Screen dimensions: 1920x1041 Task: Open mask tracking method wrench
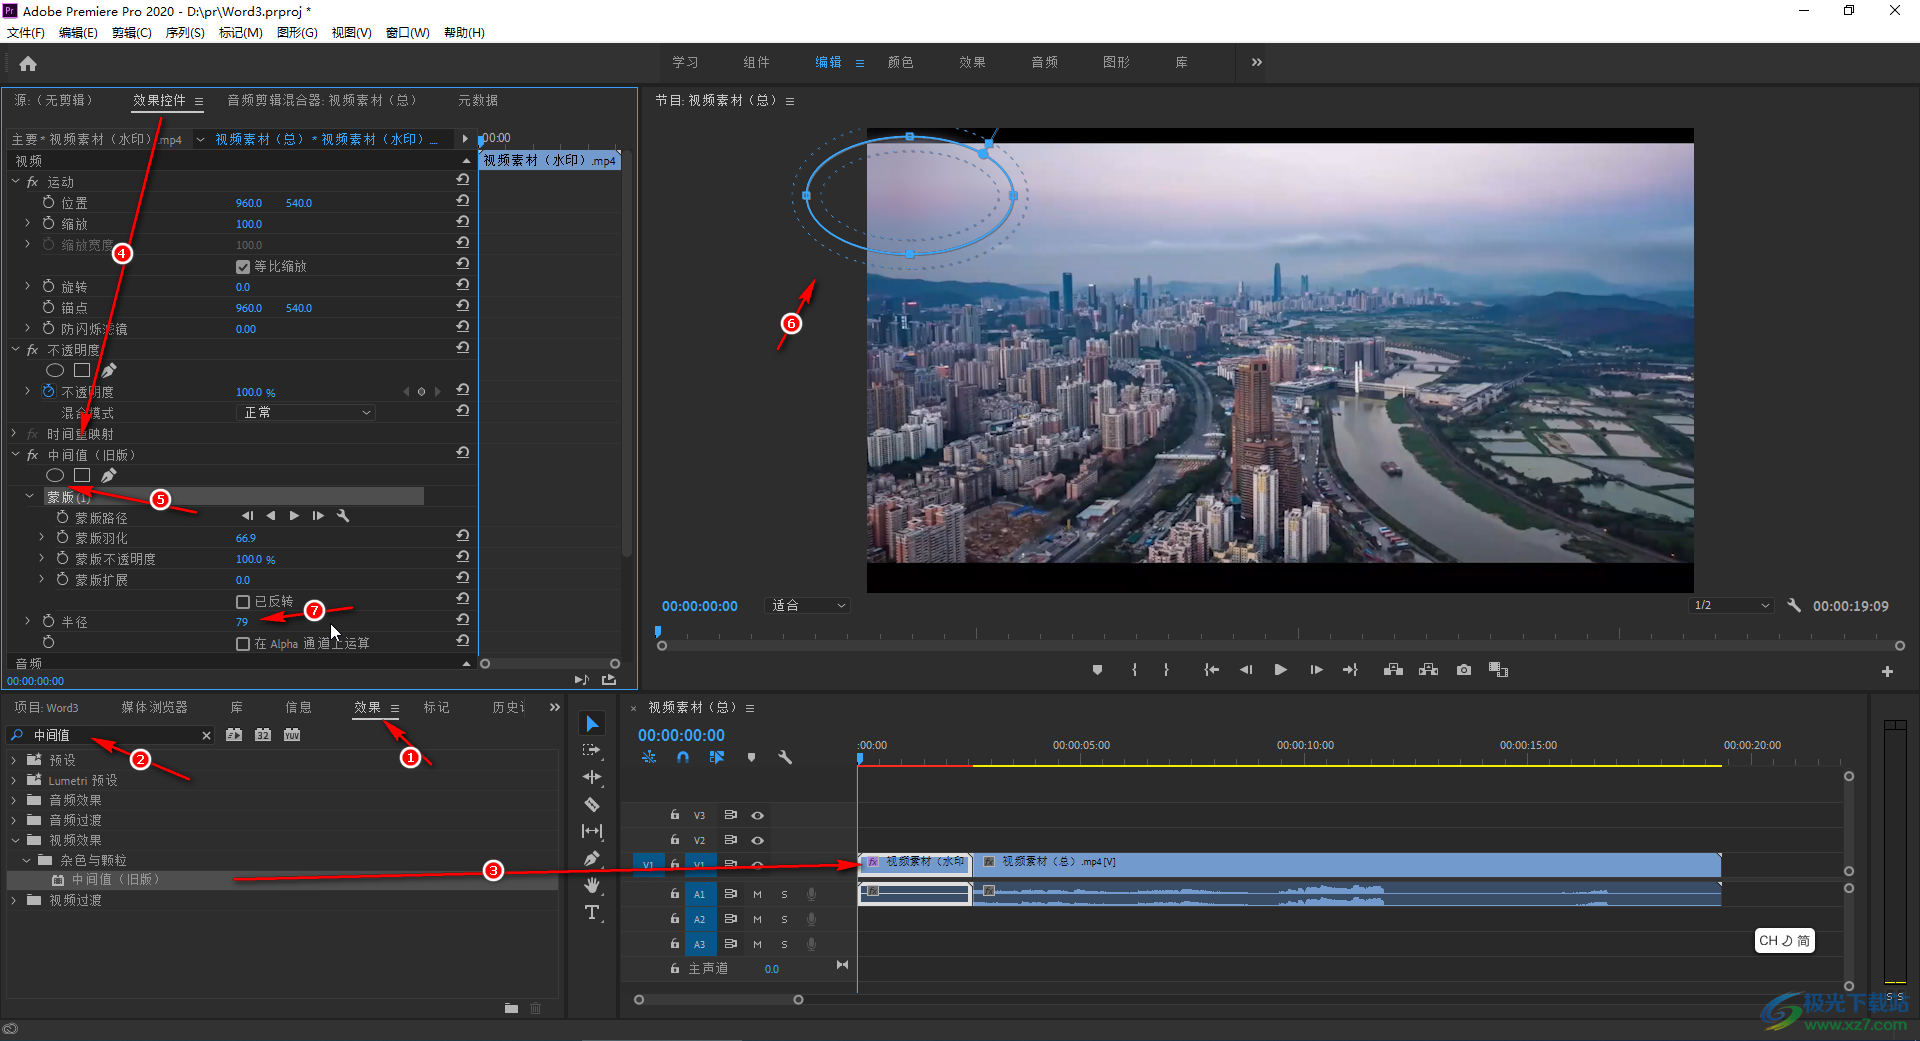343,516
